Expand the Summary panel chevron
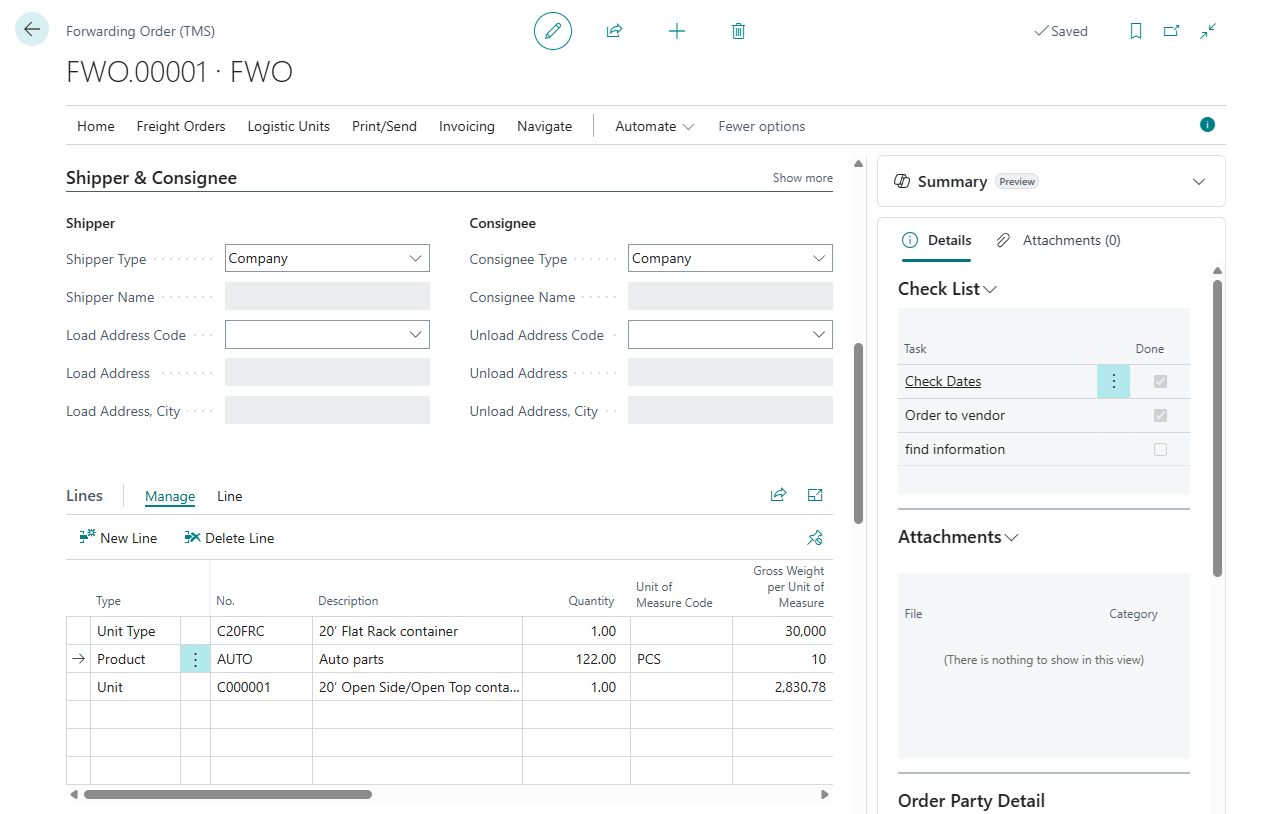1287x814 pixels. [x=1199, y=181]
